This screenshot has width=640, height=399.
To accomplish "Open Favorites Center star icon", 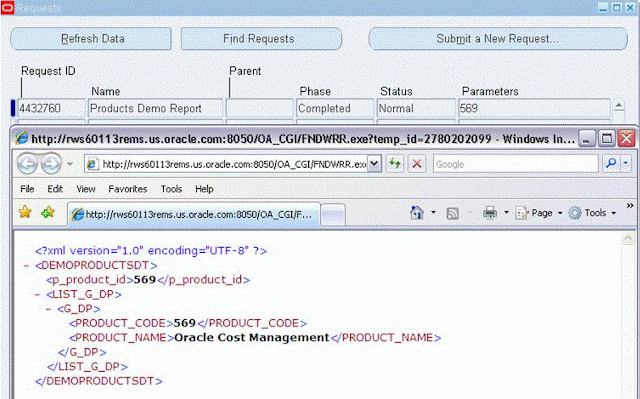I will click(x=25, y=212).
